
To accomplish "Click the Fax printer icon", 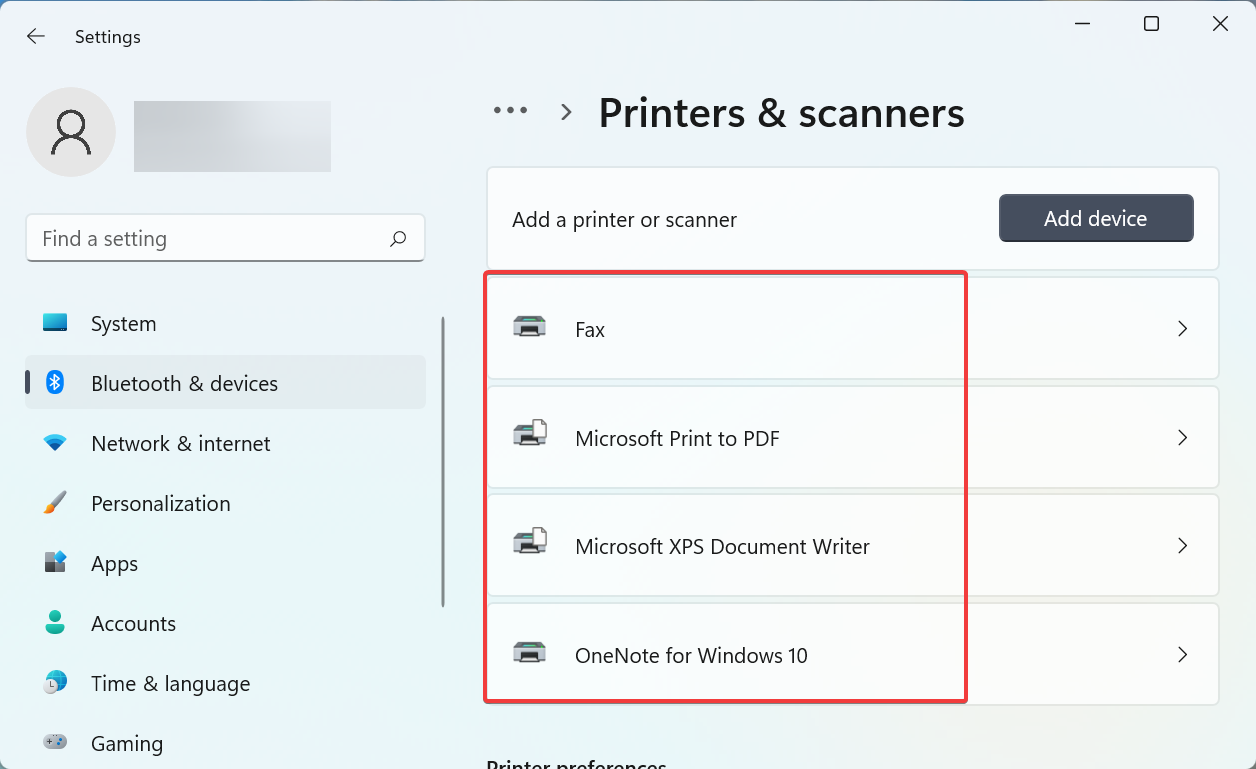I will (x=529, y=327).
